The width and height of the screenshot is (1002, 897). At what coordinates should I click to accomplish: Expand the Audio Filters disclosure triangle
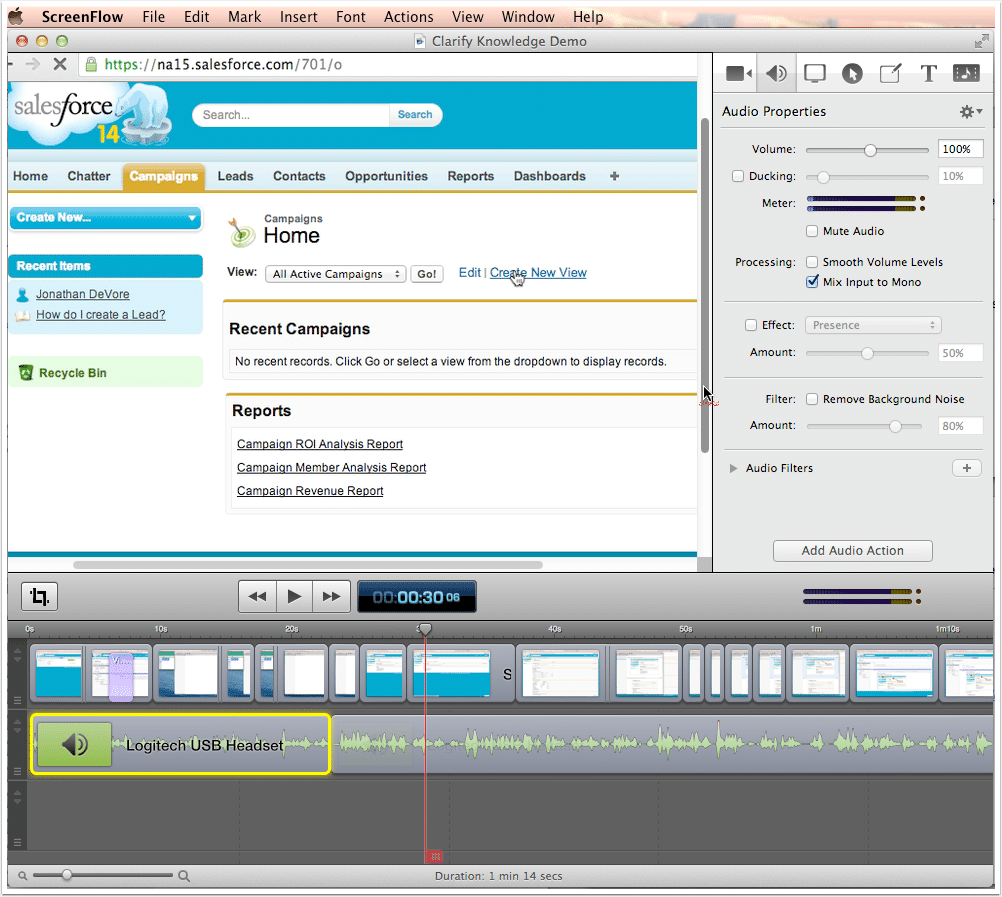point(733,468)
